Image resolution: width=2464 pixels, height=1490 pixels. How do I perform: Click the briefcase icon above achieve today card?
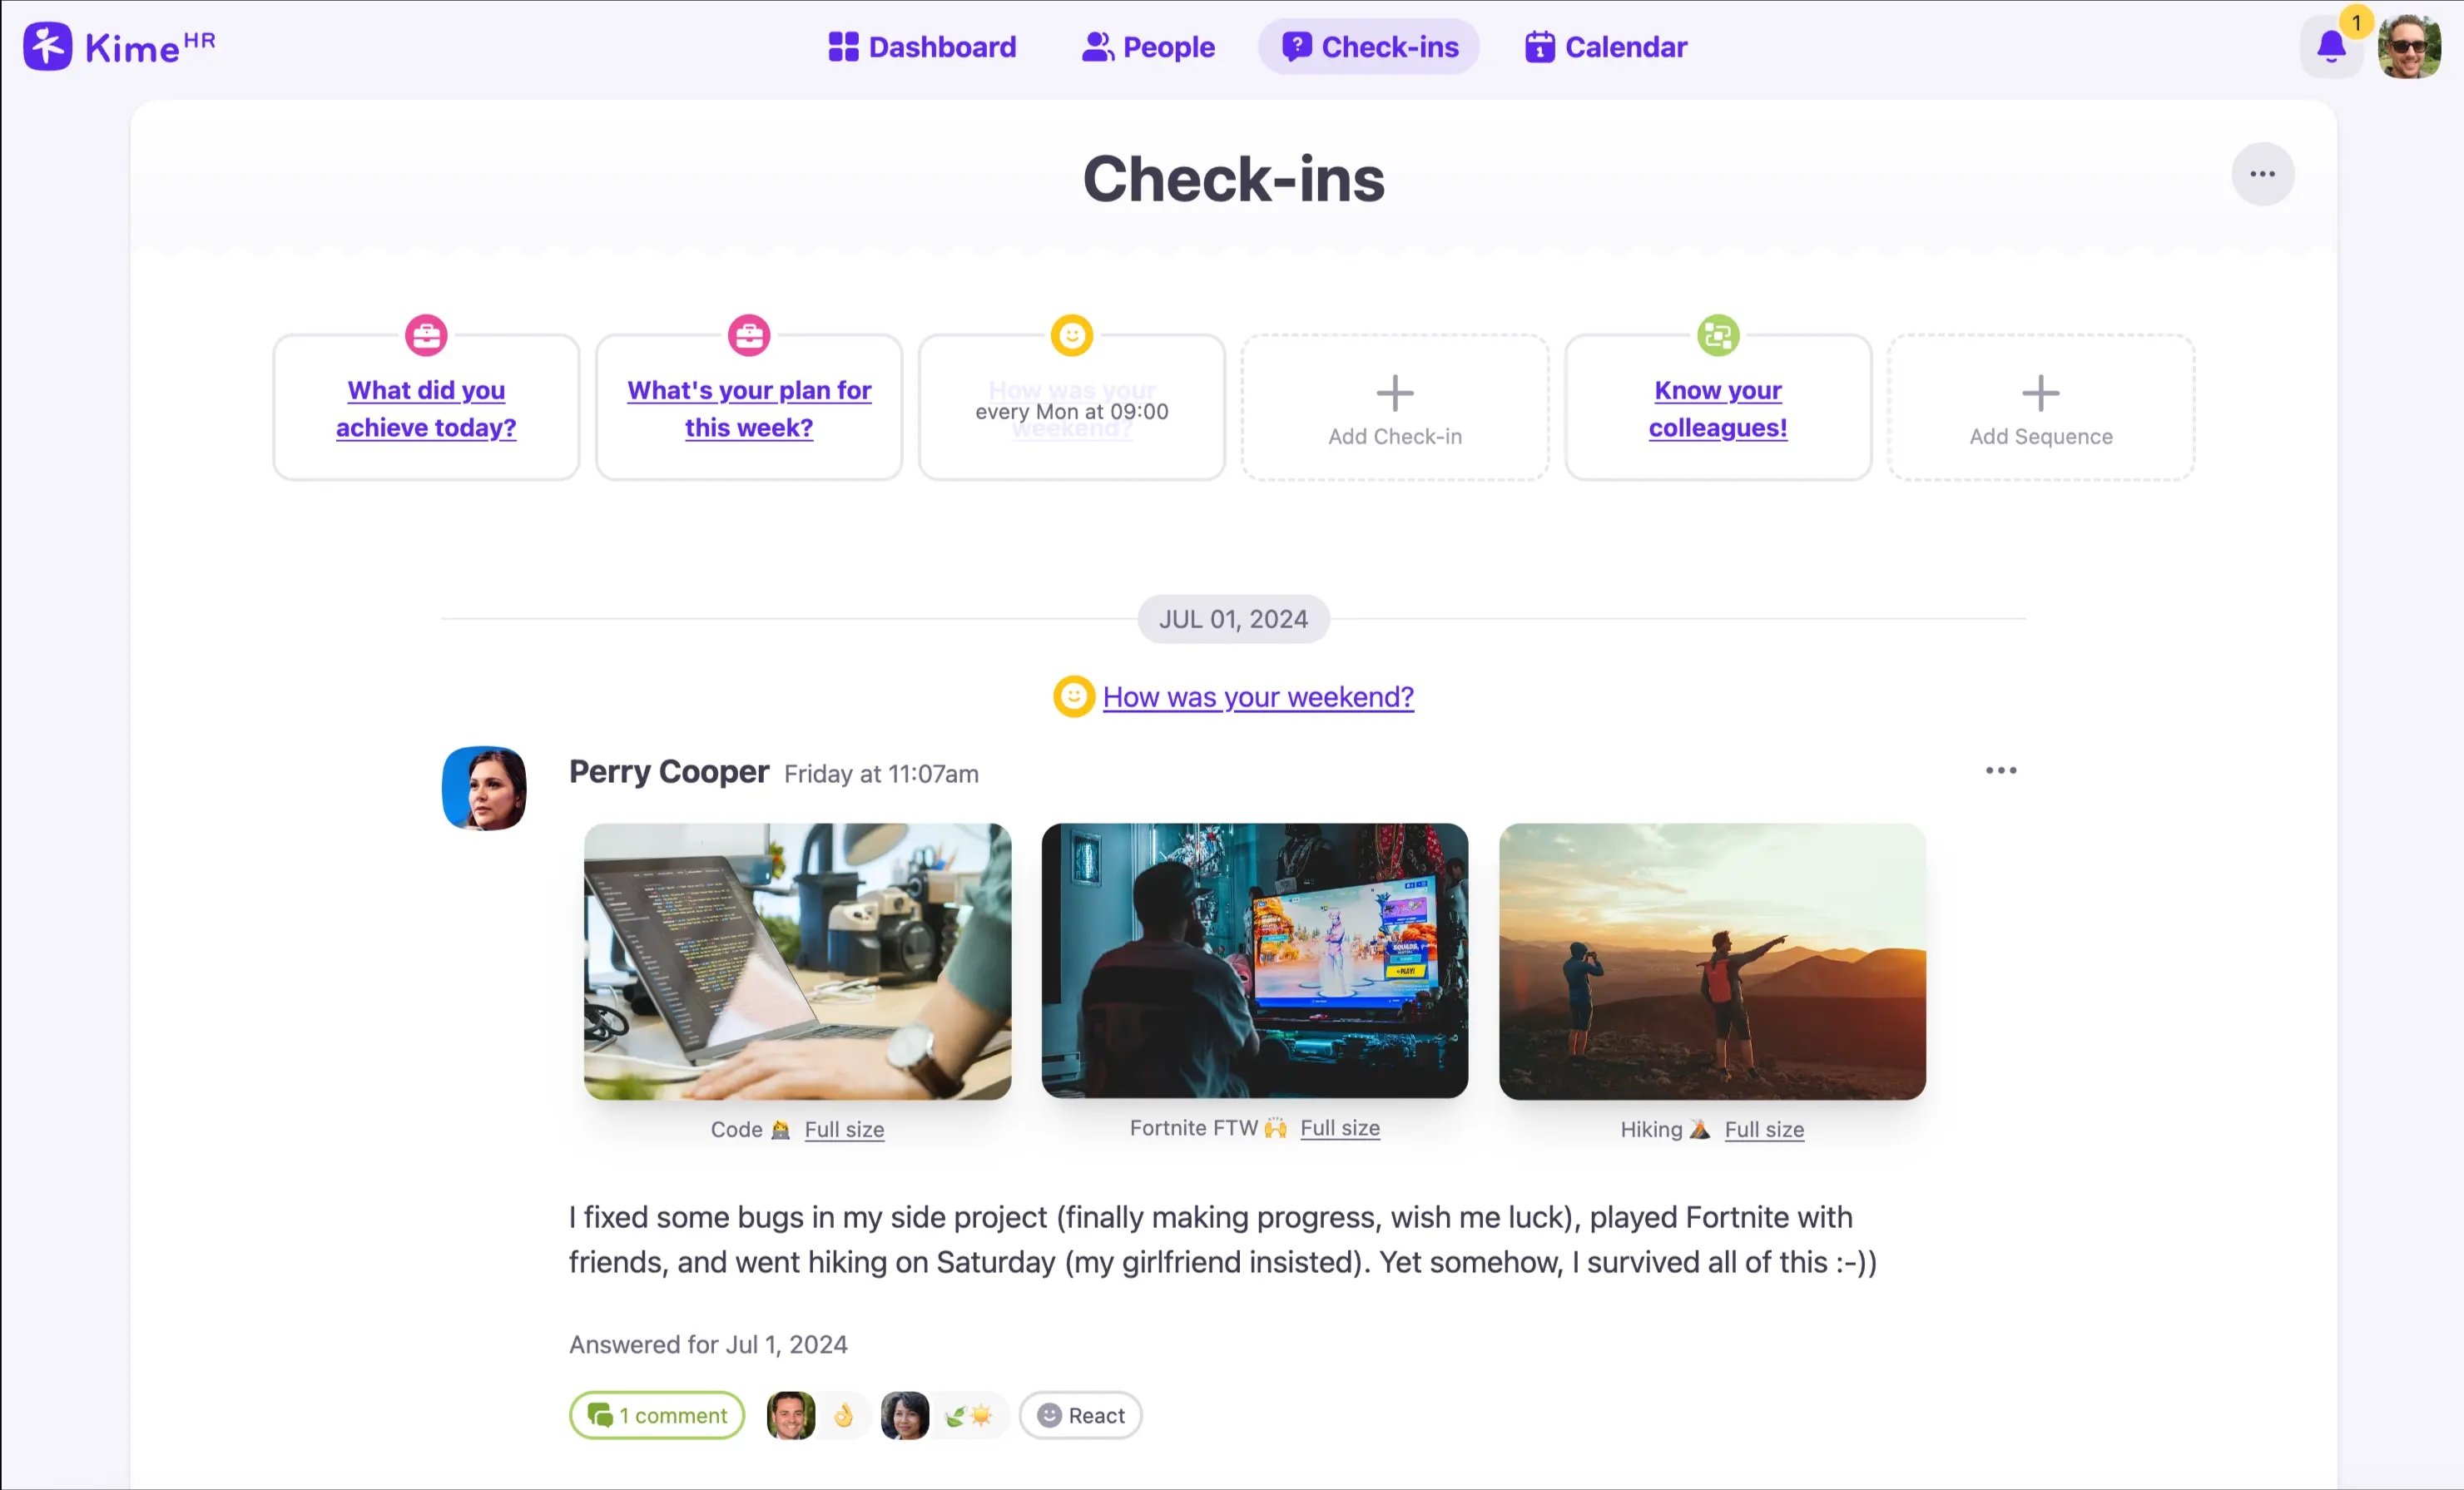coord(426,335)
